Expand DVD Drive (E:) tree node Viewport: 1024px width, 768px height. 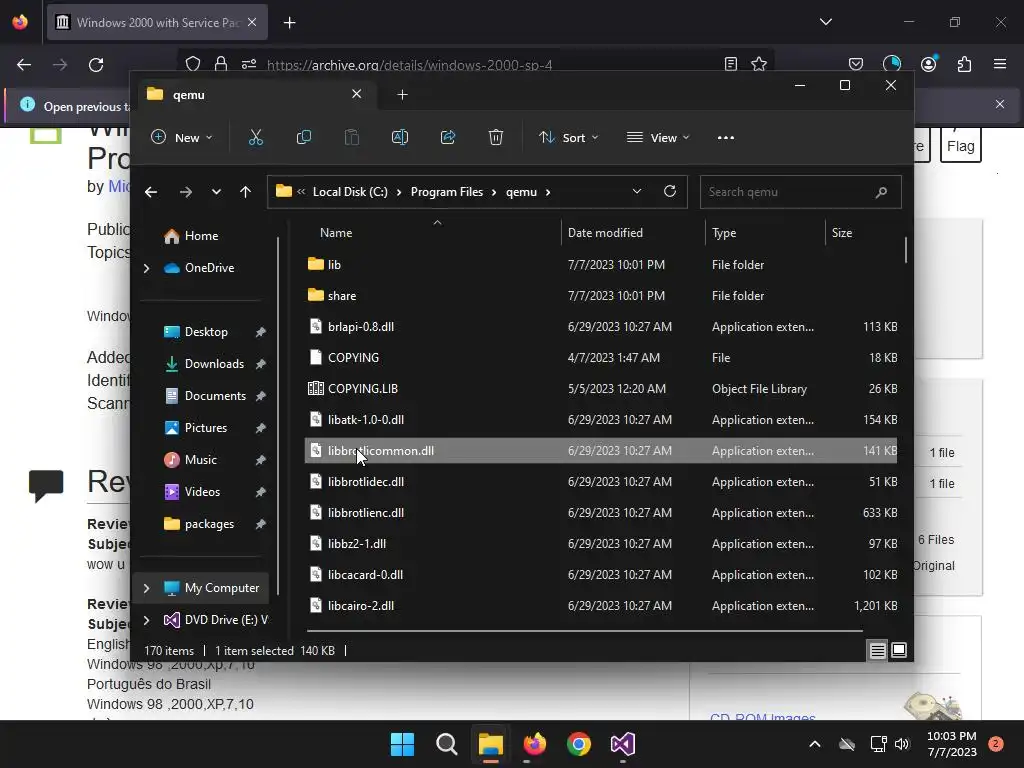click(146, 620)
